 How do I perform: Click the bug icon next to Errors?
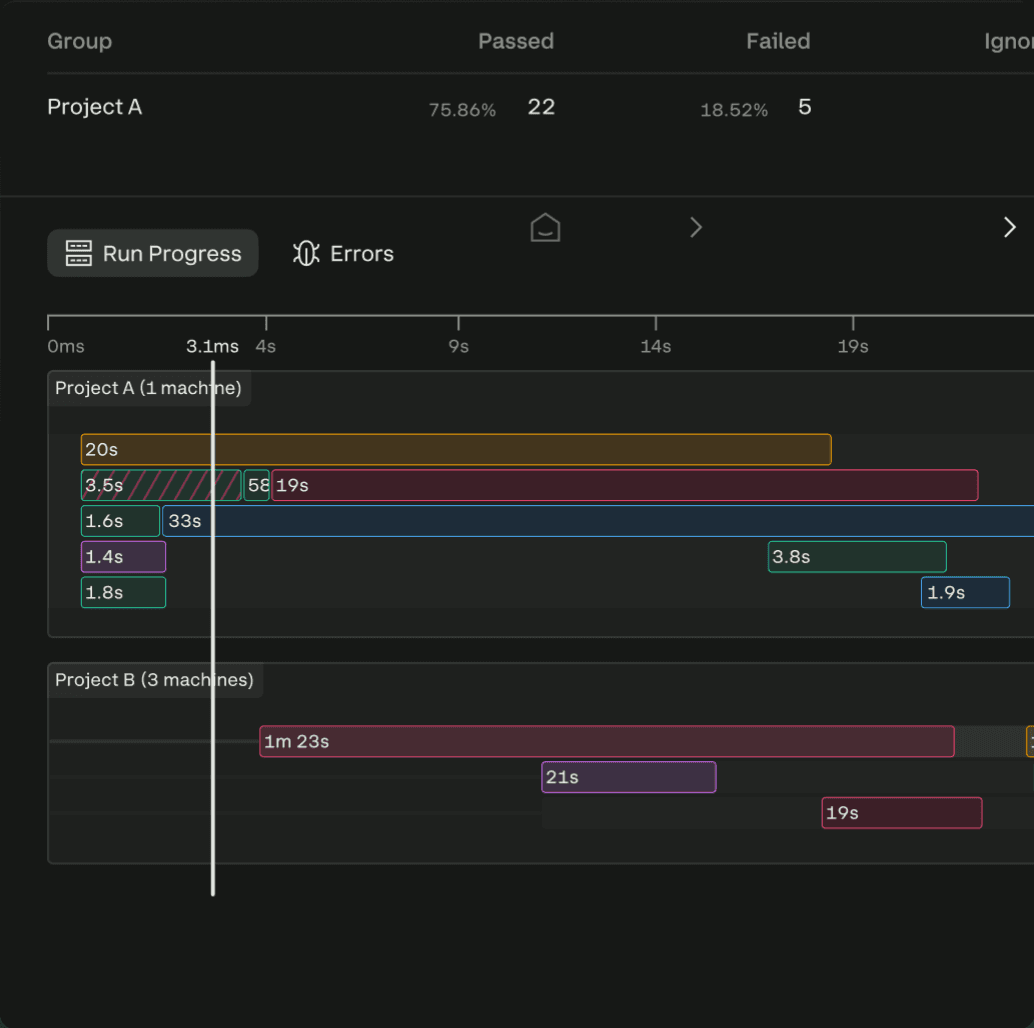[x=306, y=253]
